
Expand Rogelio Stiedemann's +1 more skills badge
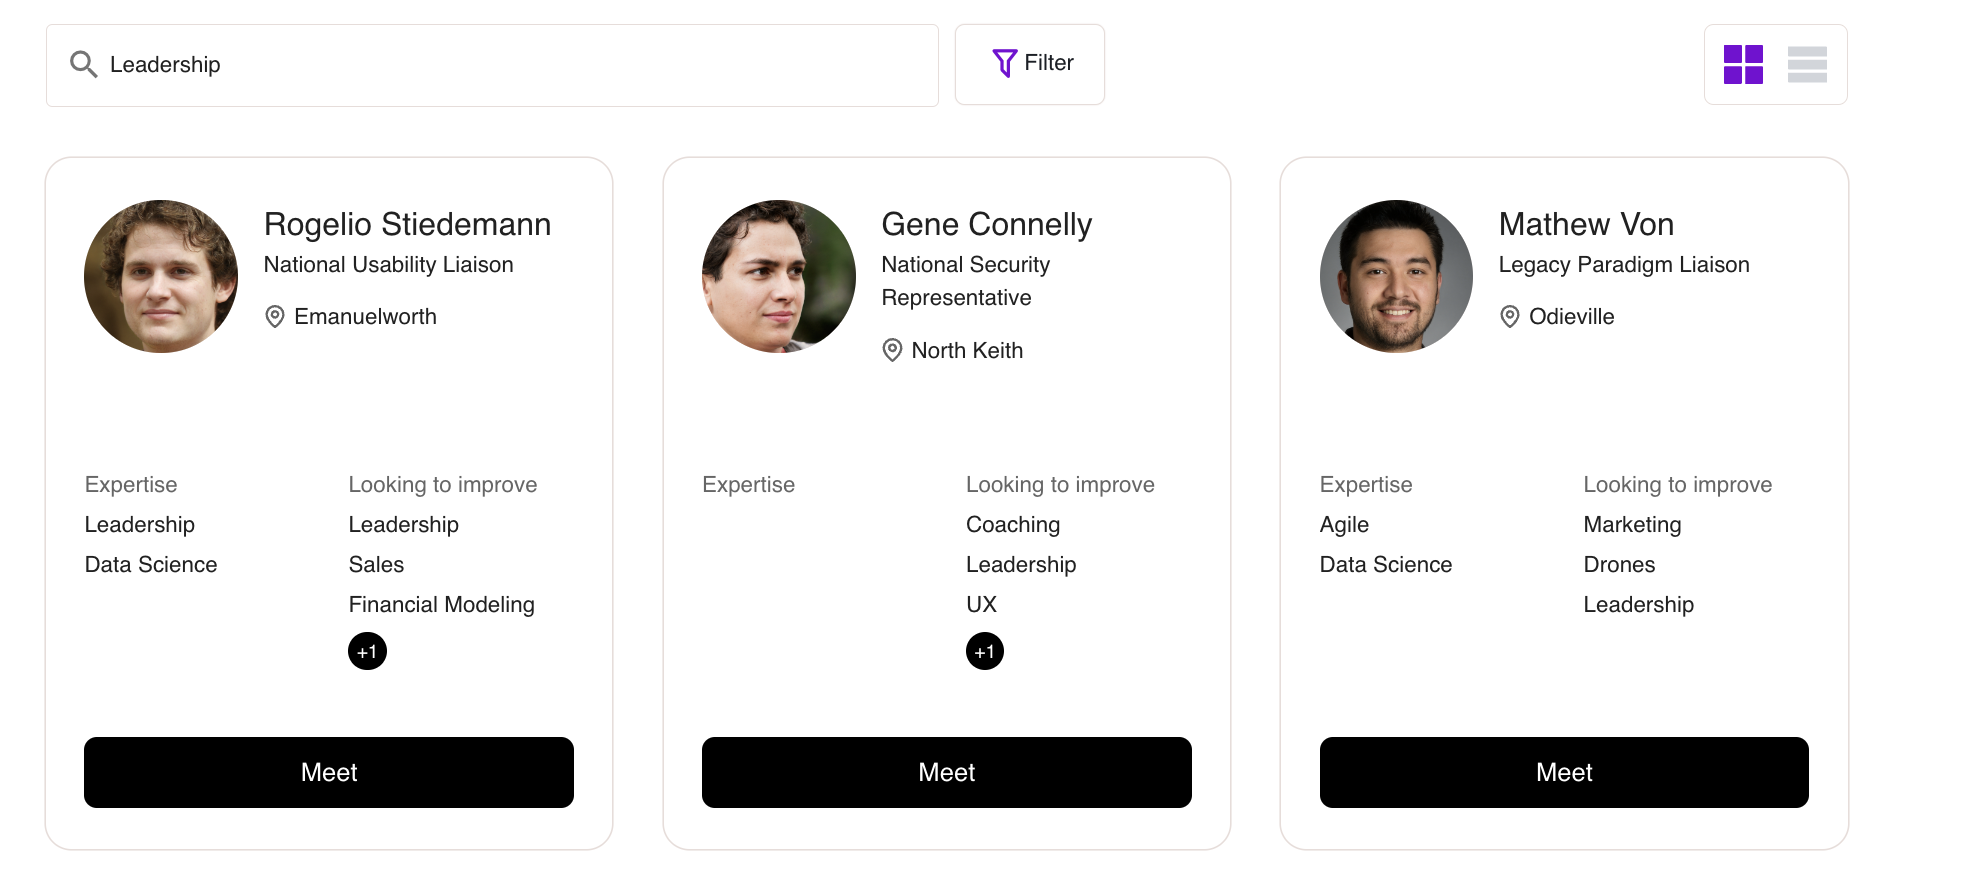(367, 651)
